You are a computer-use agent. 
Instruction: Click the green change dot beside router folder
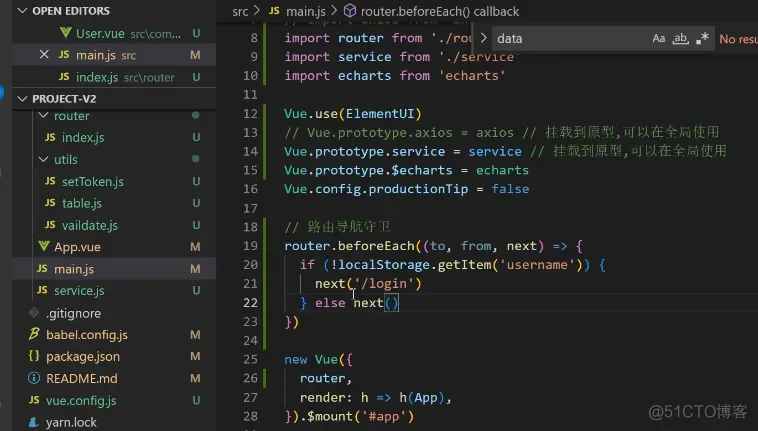[x=195, y=115]
